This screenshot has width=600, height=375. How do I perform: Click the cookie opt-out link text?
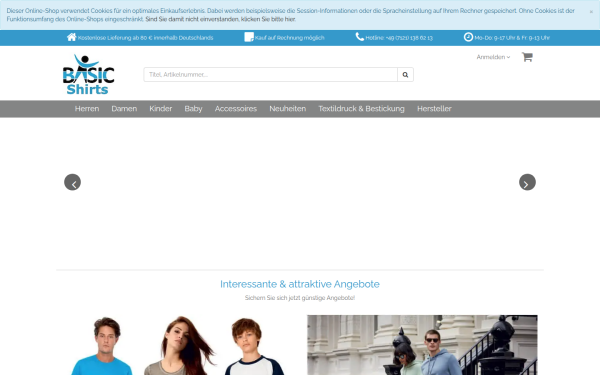pos(220,19)
